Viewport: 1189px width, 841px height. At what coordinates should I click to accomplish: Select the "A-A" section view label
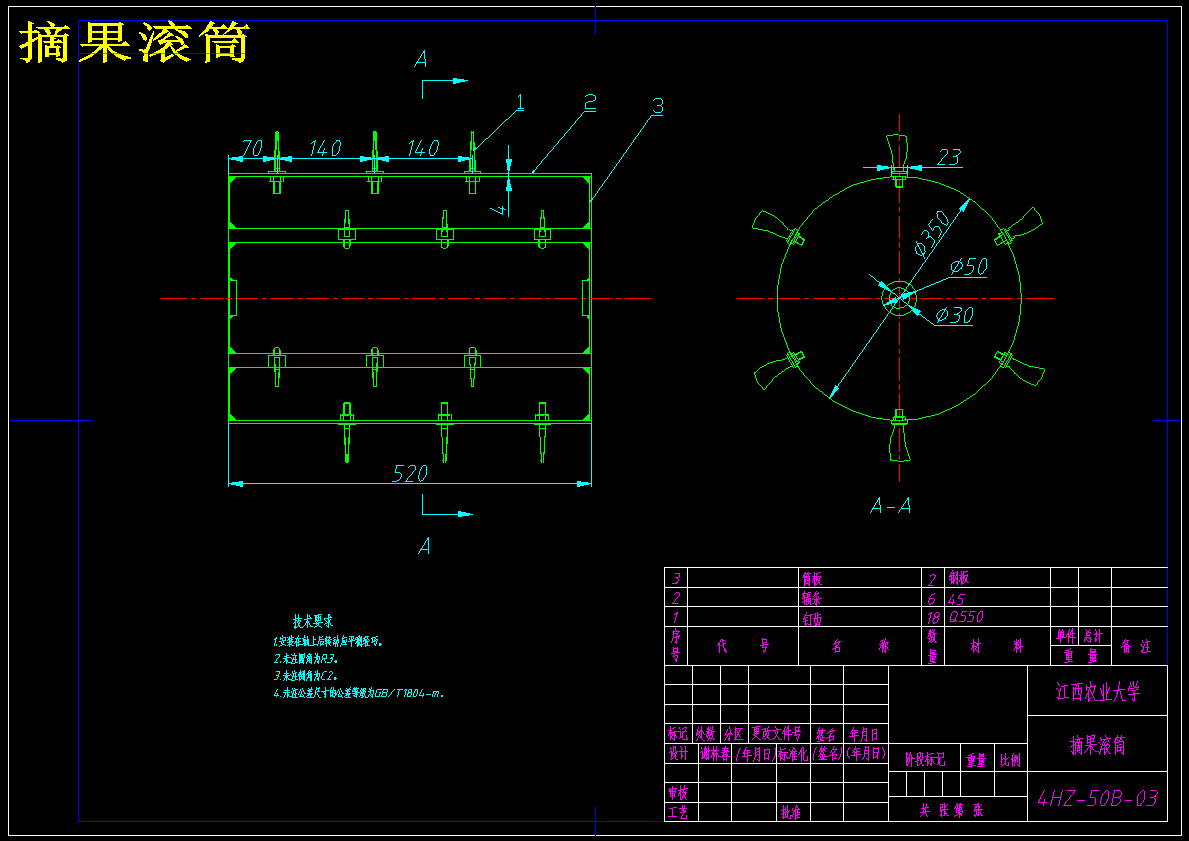tap(890, 507)
